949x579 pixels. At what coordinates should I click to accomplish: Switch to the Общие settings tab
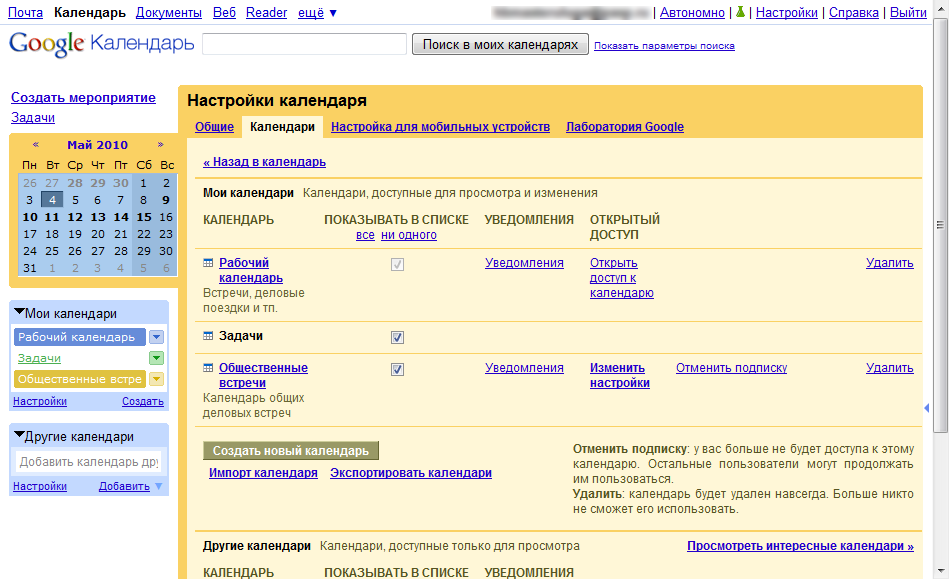[214, 127]
